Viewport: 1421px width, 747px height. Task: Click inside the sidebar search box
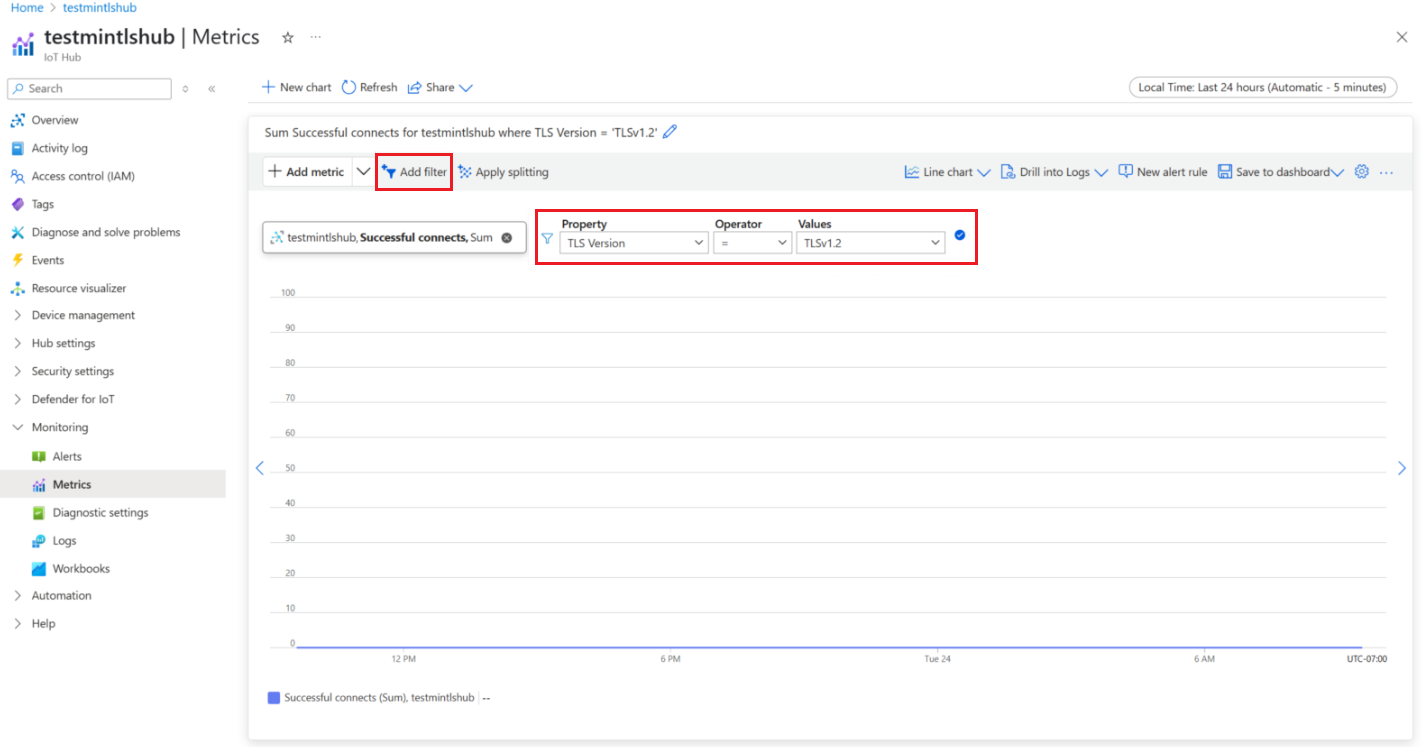pos(88,89)
